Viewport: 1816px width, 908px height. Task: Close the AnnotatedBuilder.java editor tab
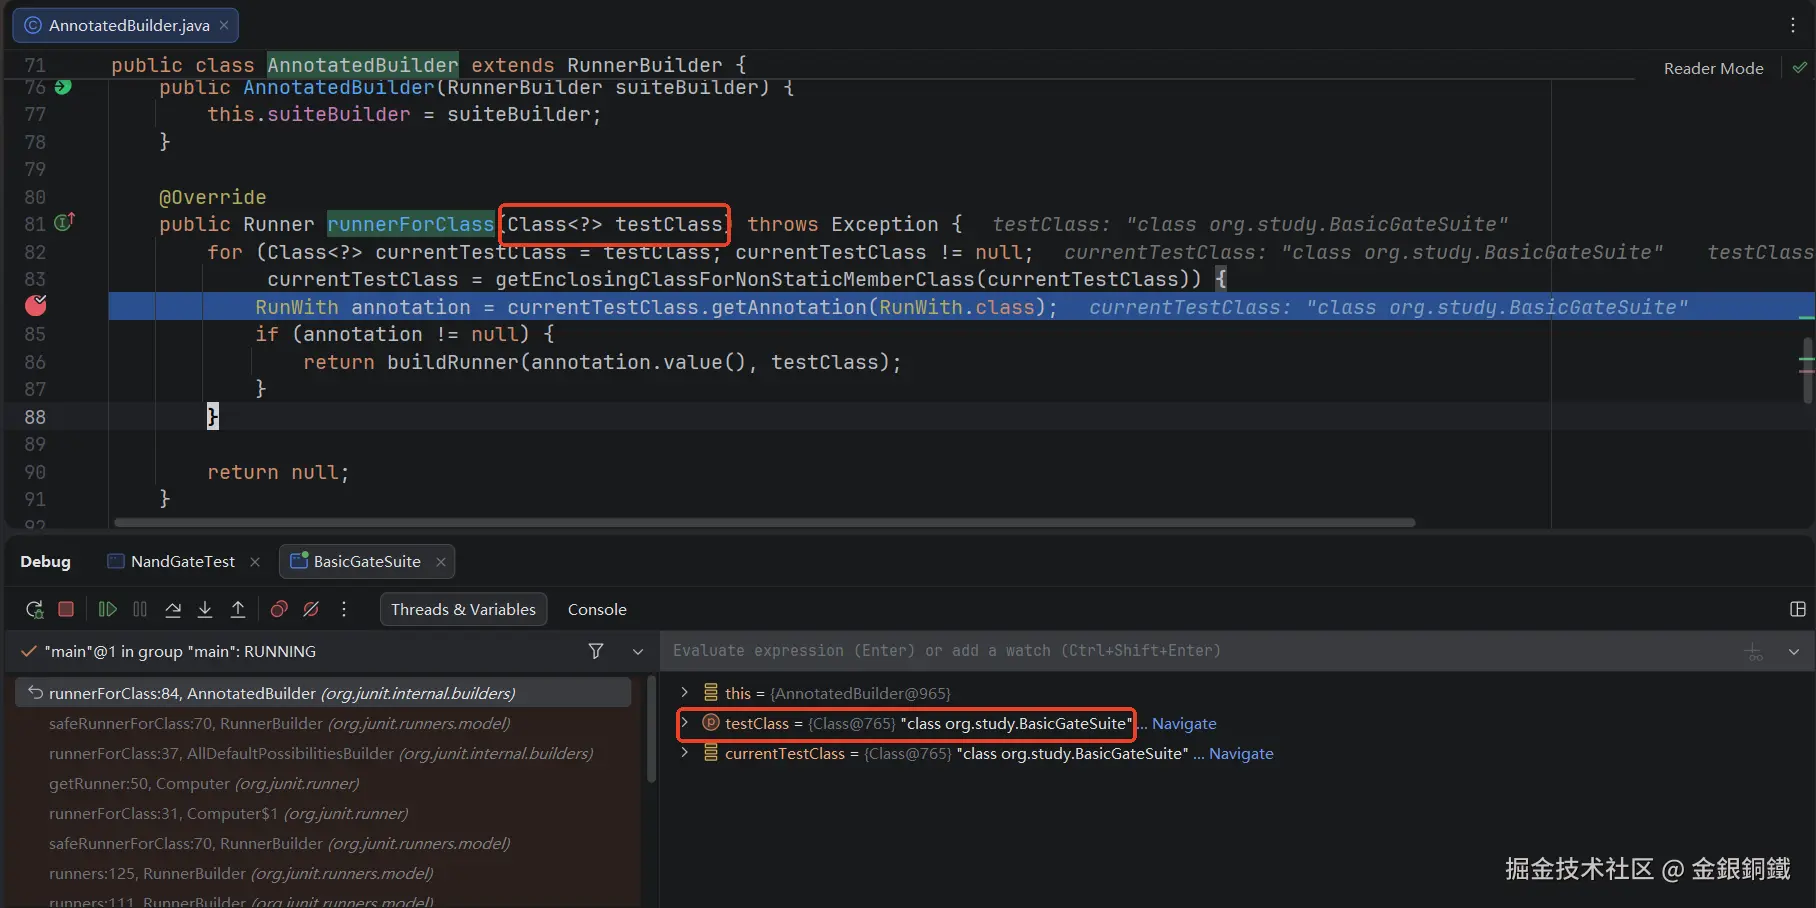[x=224, y=25]
